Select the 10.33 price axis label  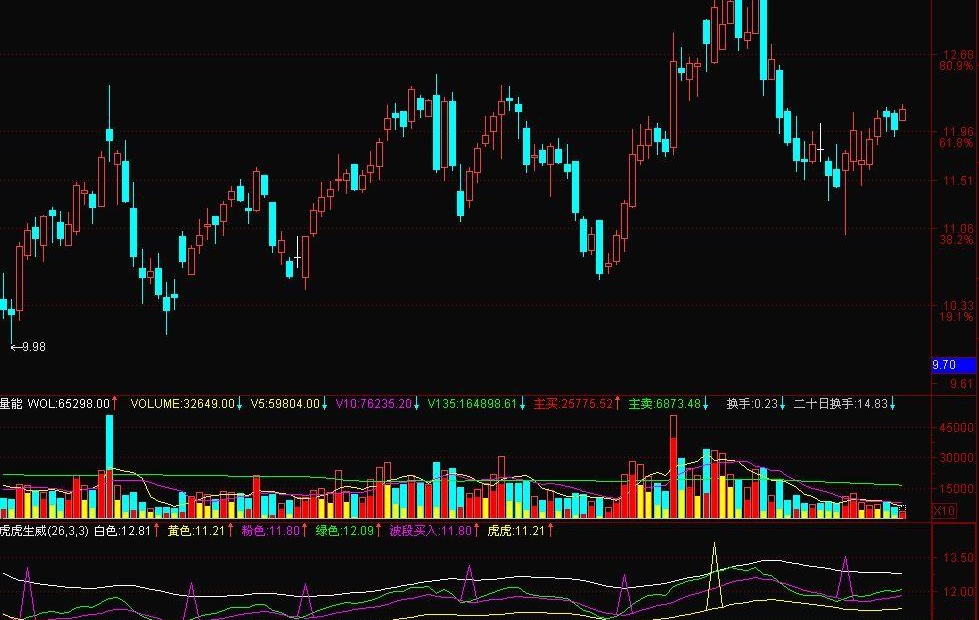click(958, 306)
